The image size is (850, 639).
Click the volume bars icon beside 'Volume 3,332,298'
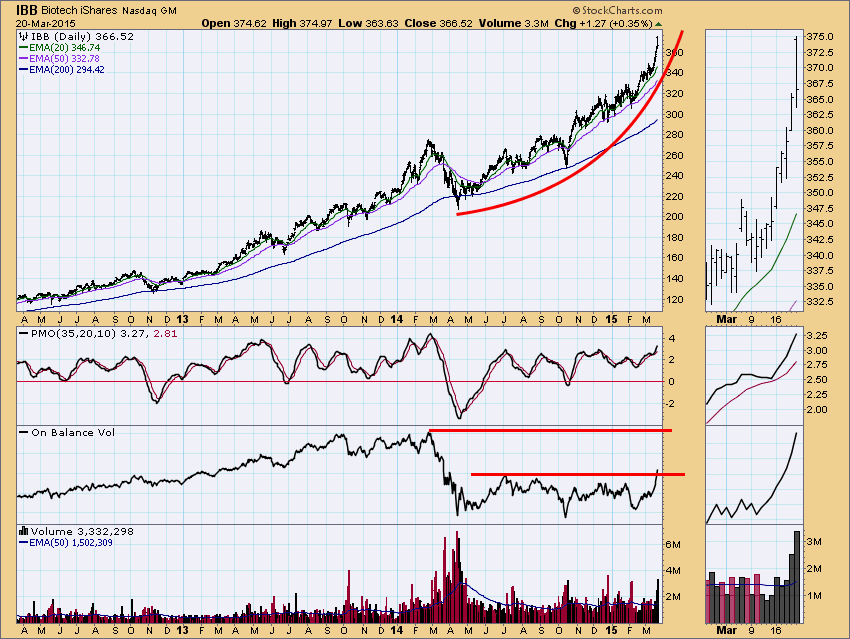23,531
